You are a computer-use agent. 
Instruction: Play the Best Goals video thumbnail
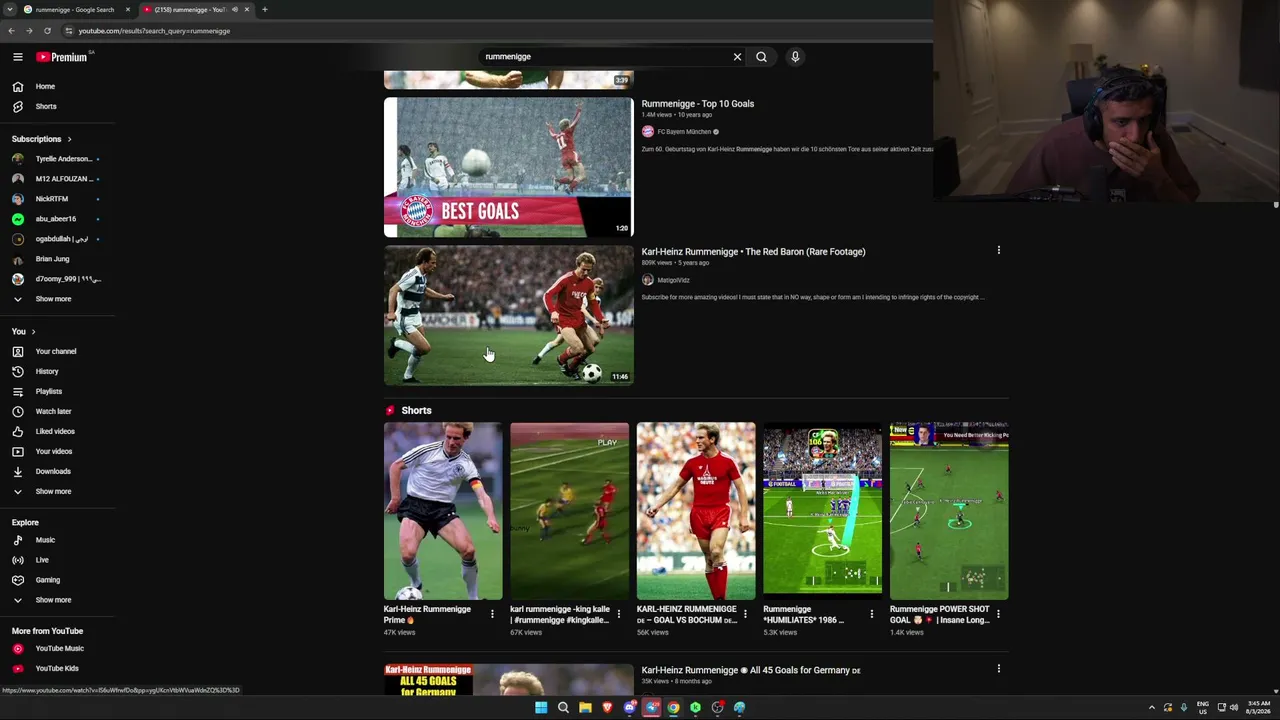(x=508, y=167)
